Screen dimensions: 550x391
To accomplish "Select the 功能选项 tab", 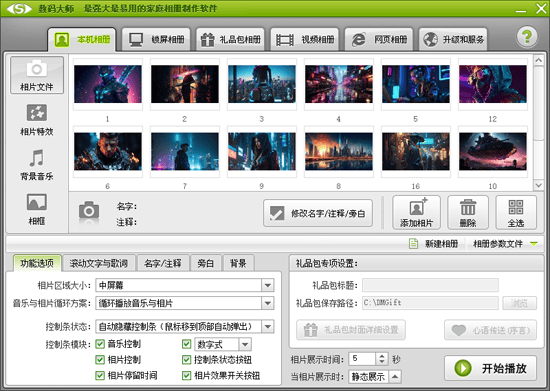I will coord(37,263).
